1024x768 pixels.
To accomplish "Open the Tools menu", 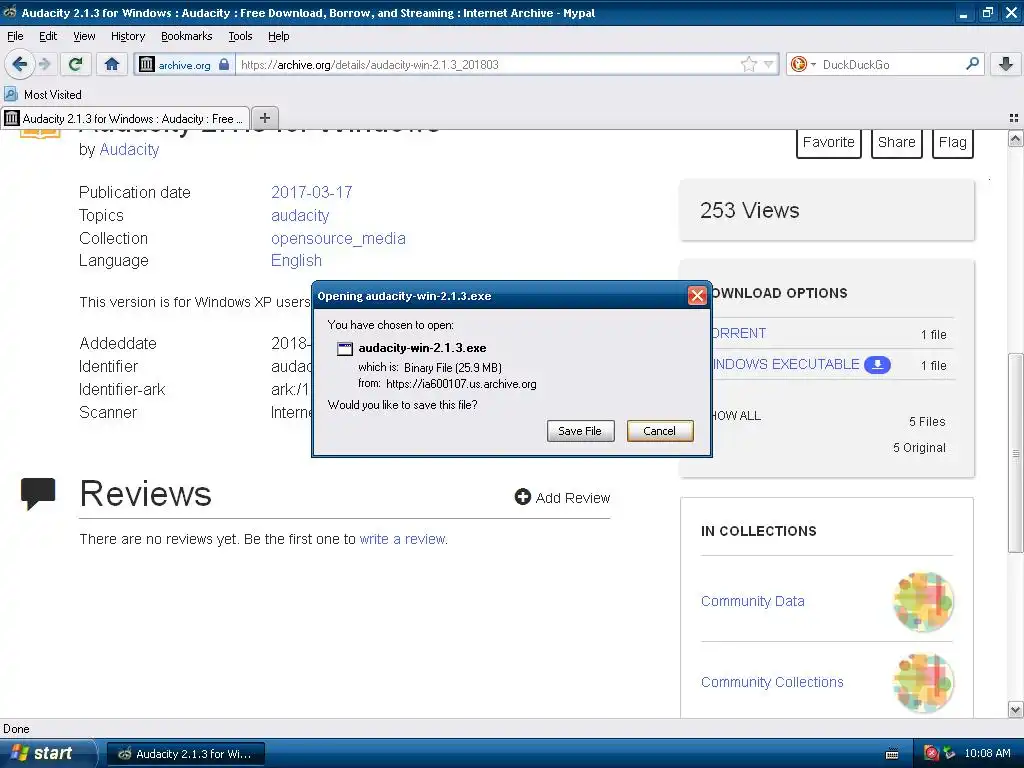I will pyautogui.click(x=240, y=36).
